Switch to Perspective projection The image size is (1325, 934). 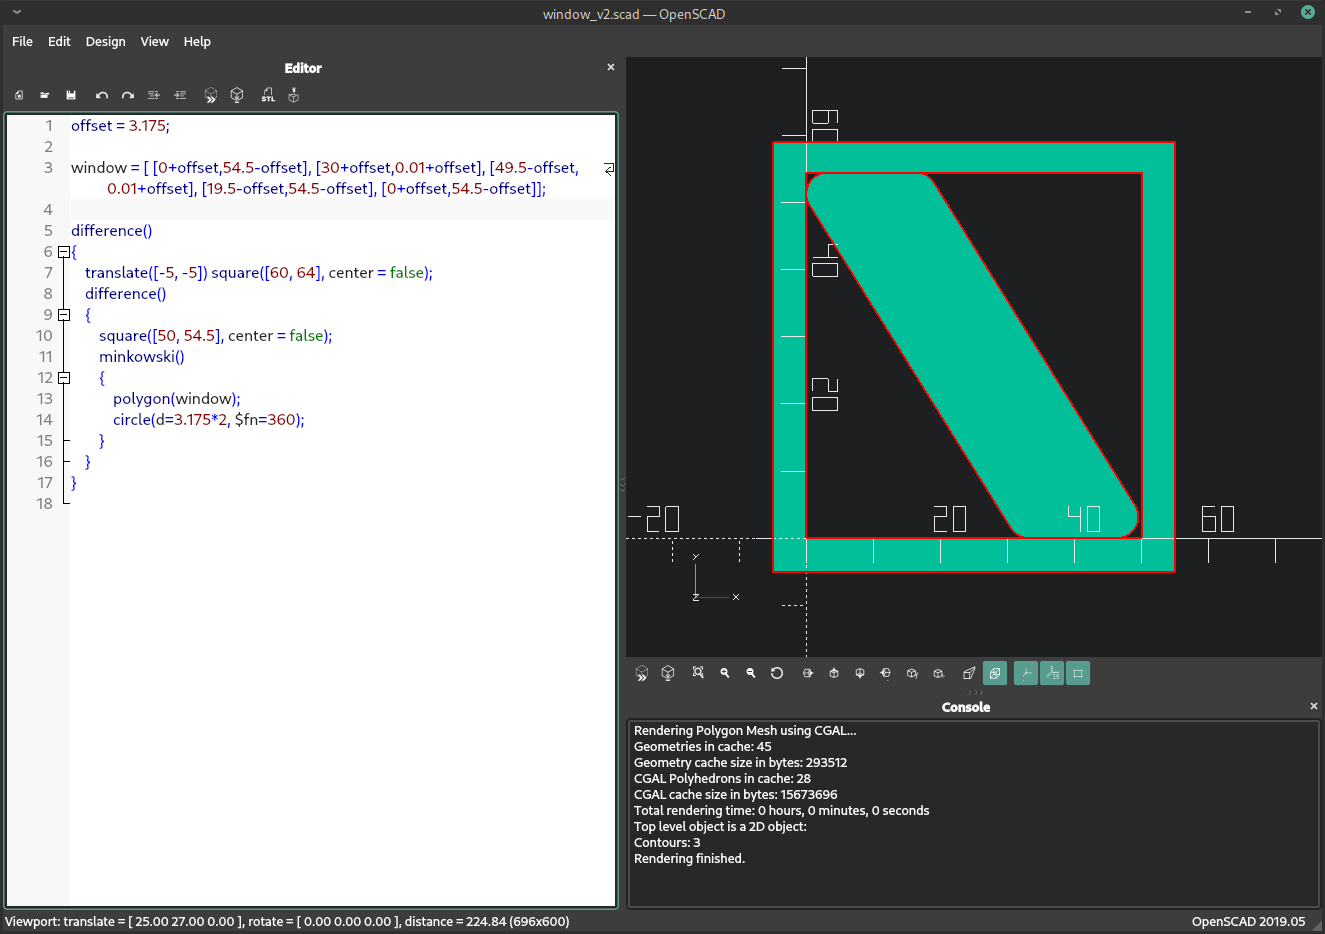click(968, 673)
